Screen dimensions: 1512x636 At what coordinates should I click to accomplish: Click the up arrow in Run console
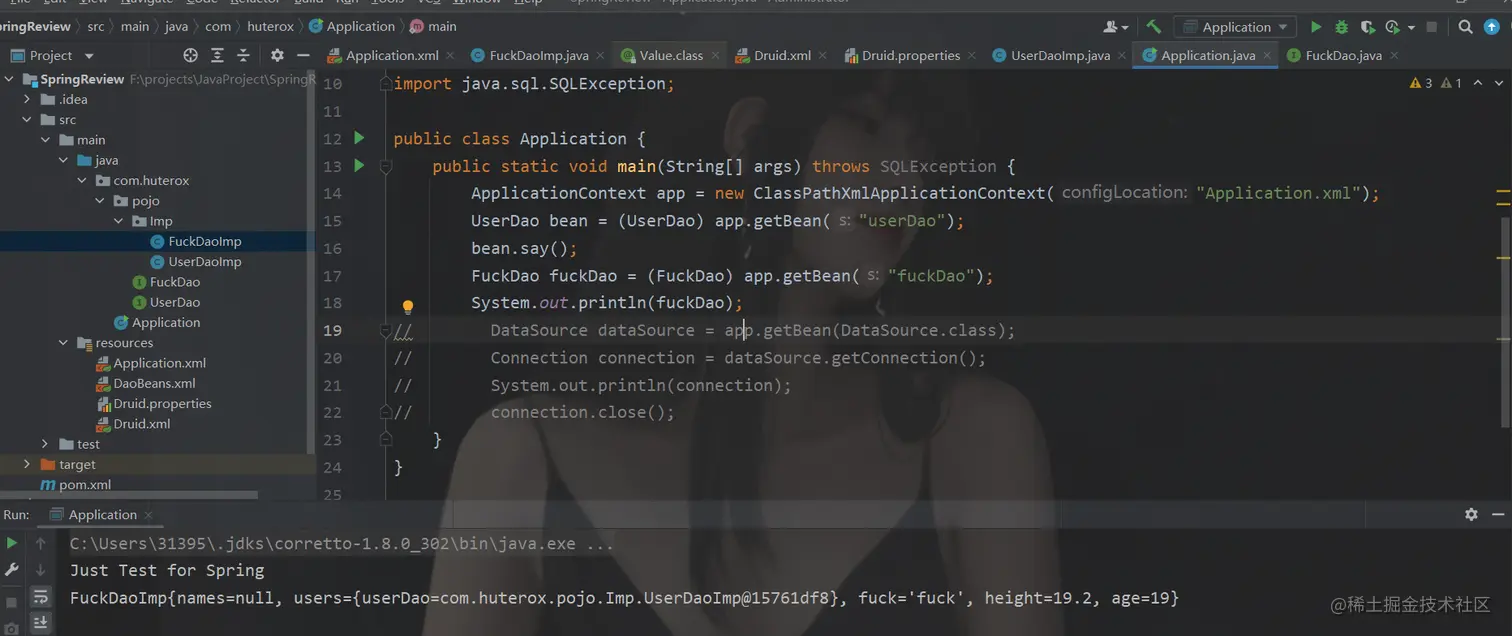coord(41,543)
